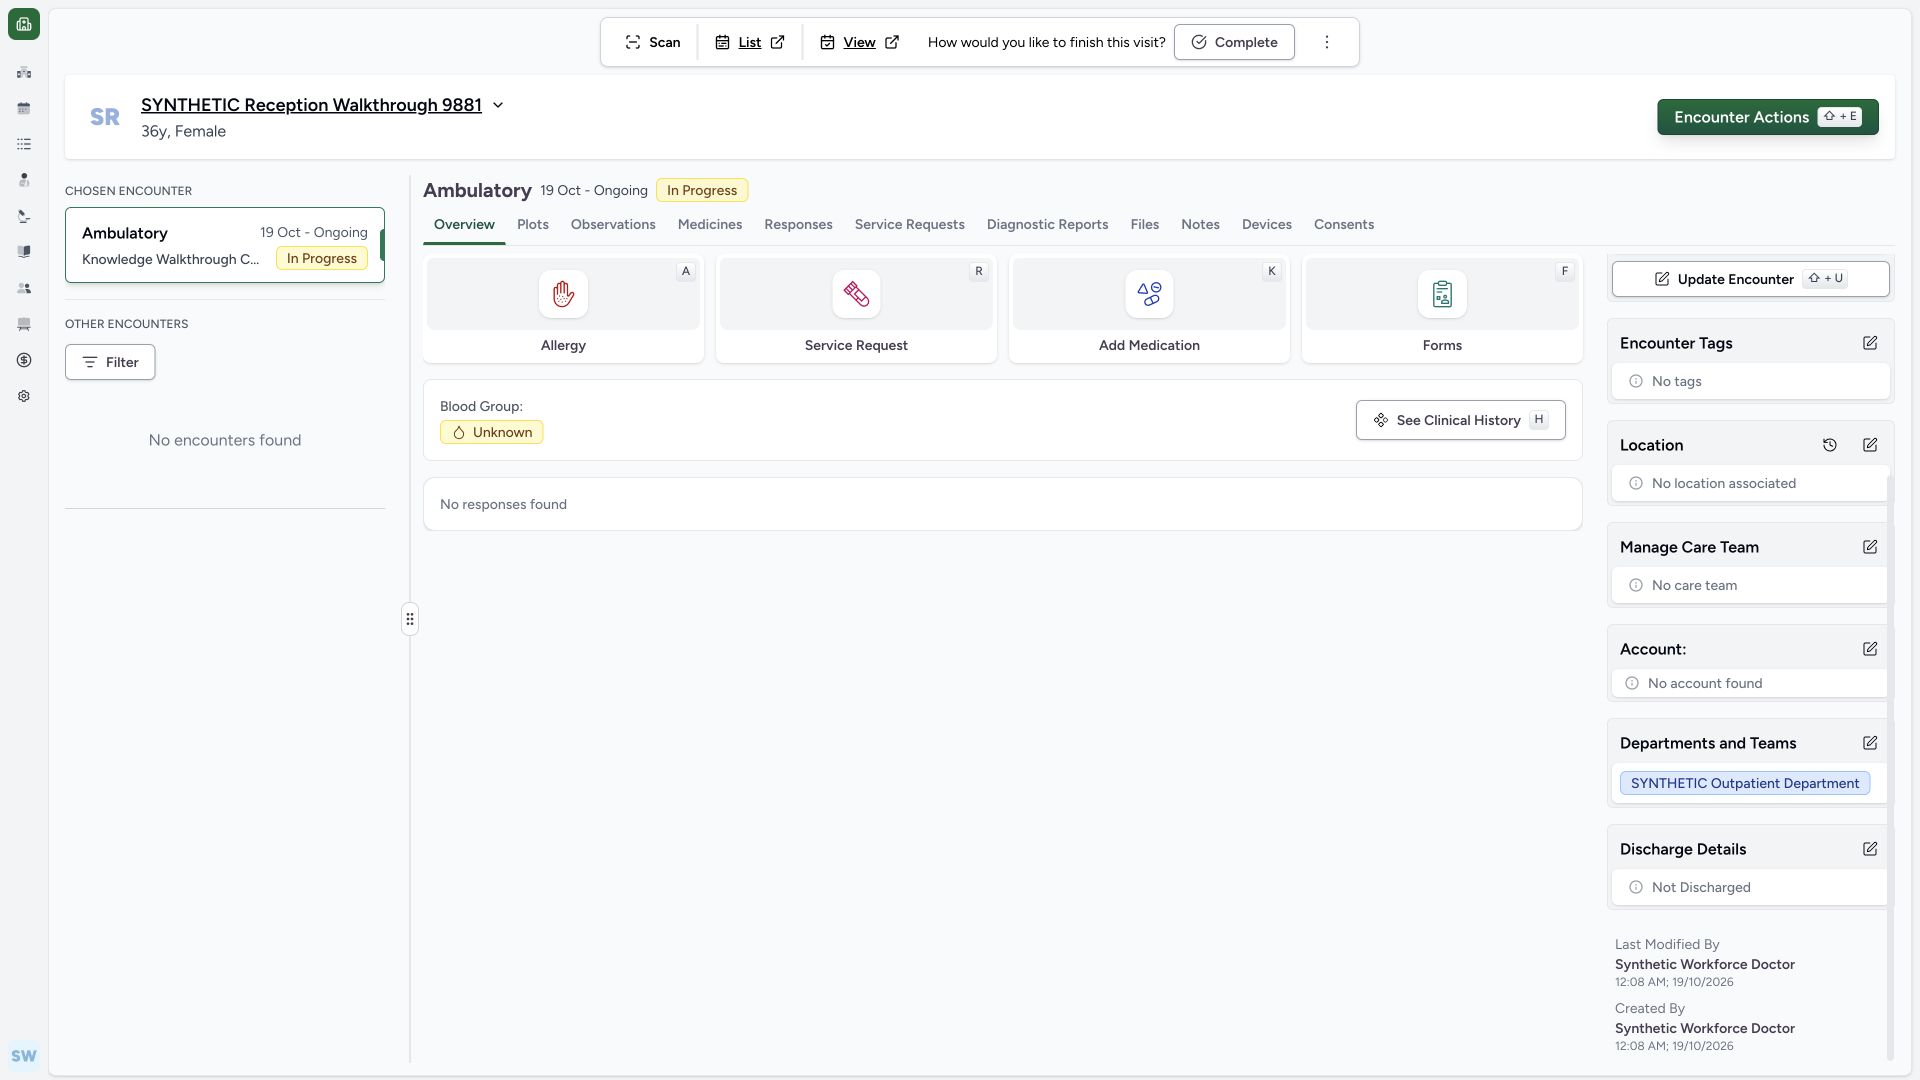Open the facility home logo icon

tap(24, 24)
